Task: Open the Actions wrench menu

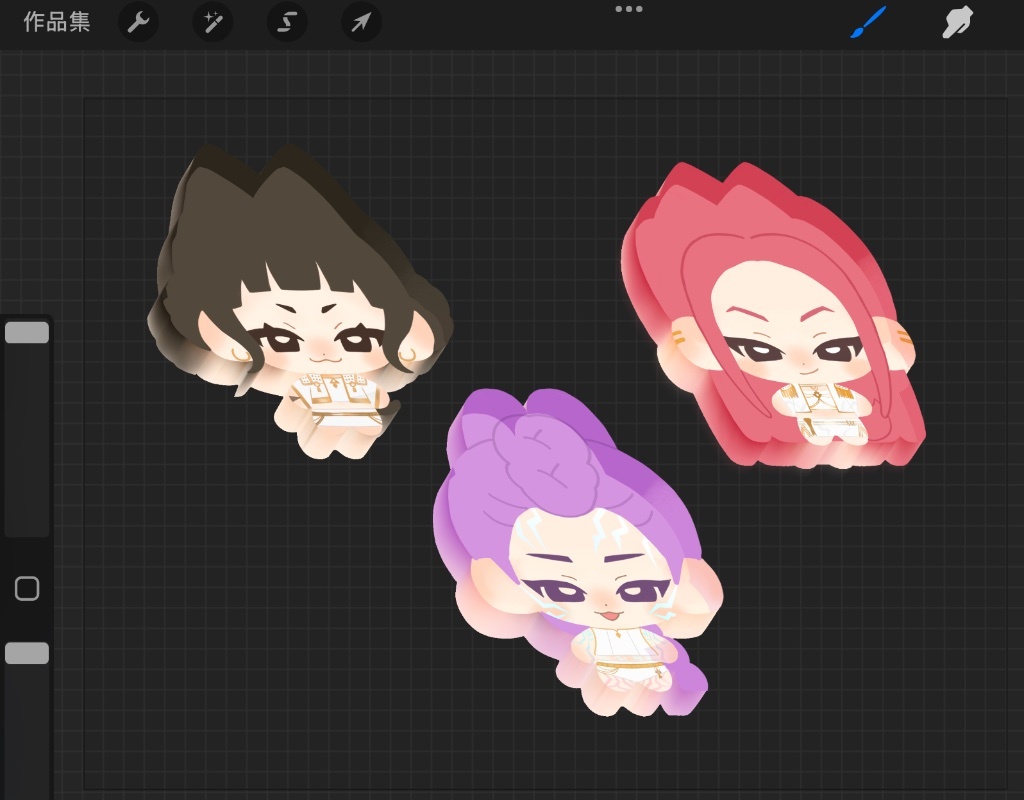Action: [x=138, y=22]
